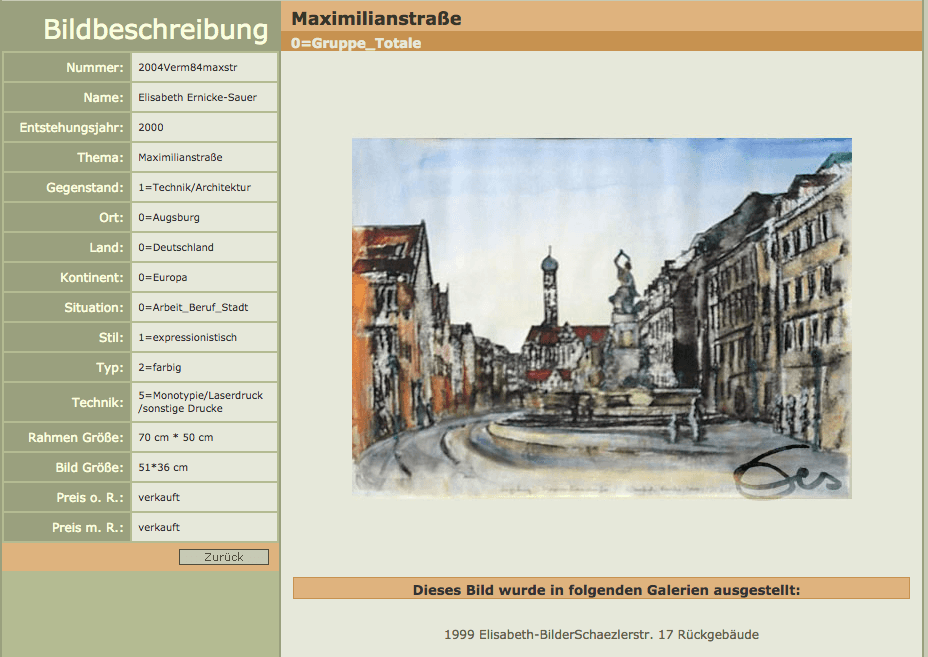928x657 pixels.
Task: Select the value 1=Technik/Architektur
Action: tap(195, 188)
